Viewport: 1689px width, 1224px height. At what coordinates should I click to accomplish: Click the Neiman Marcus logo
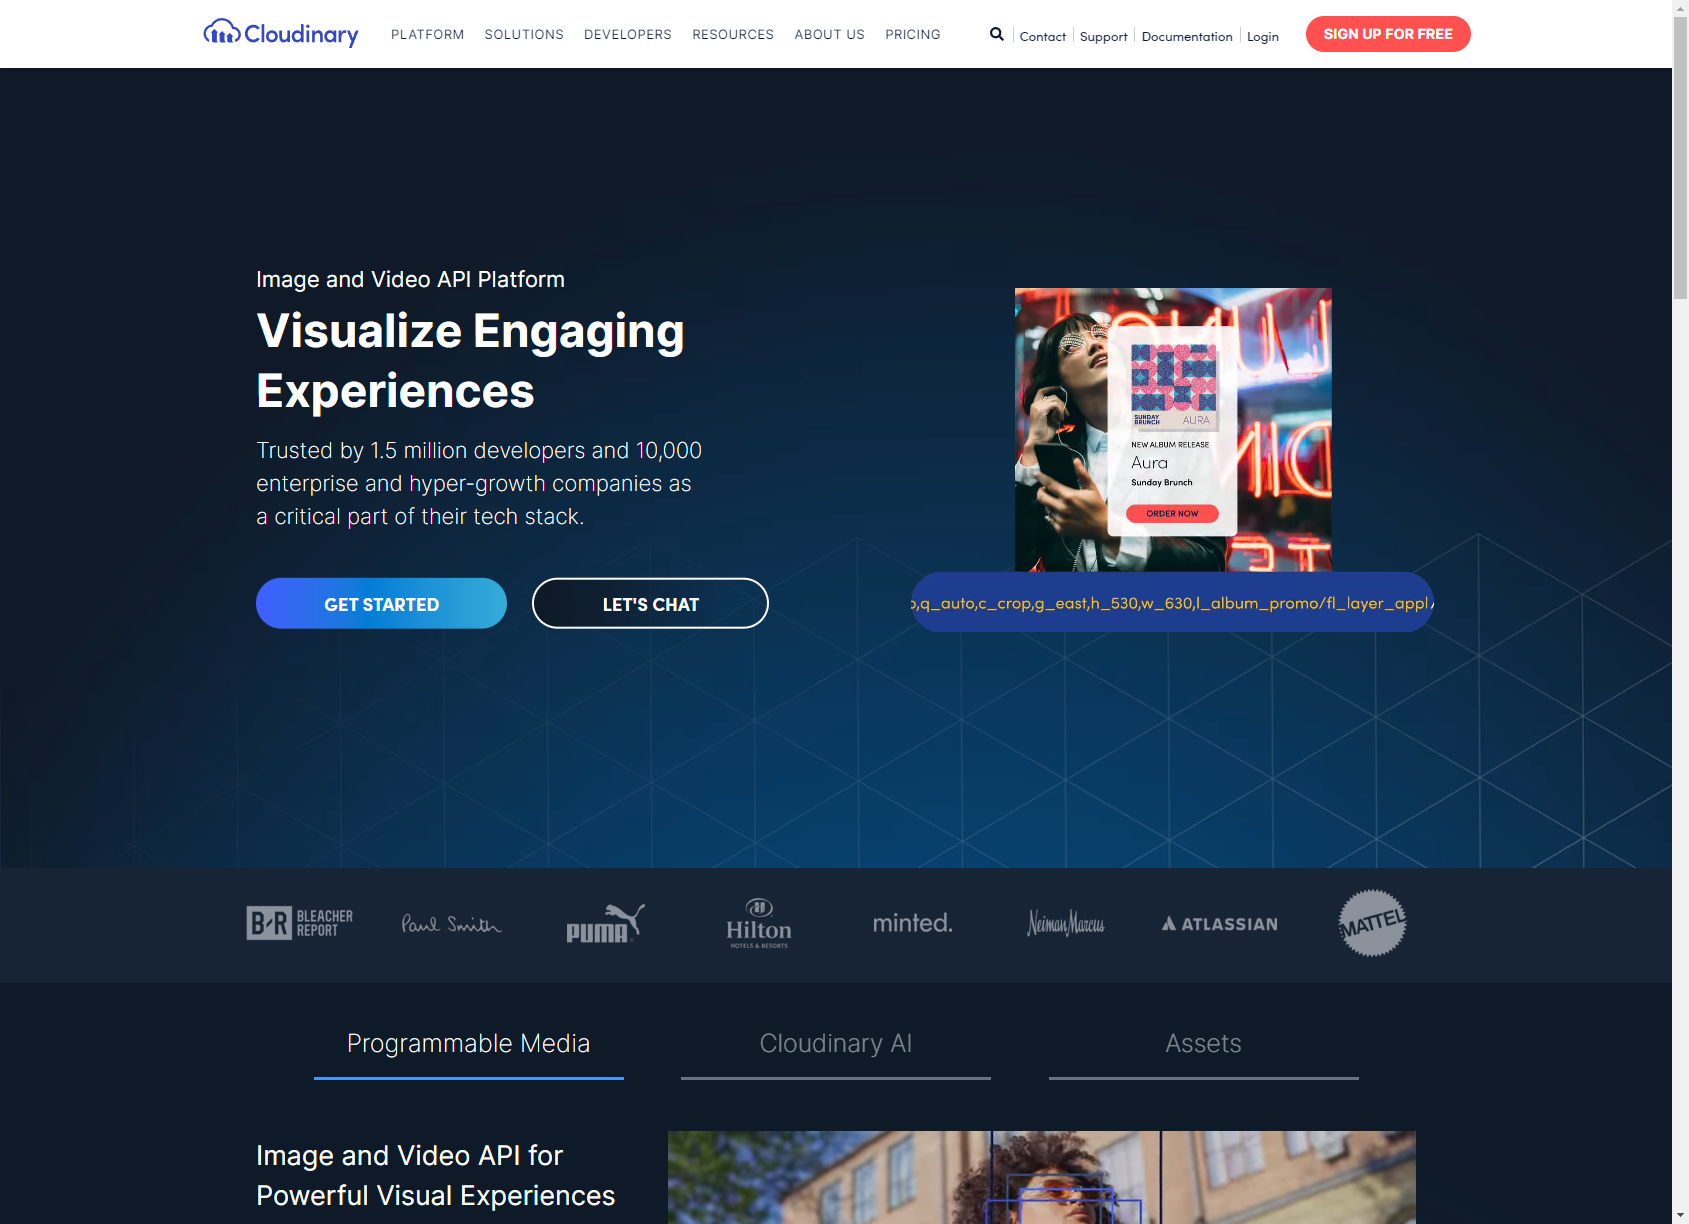click(x=1066, y=923)
